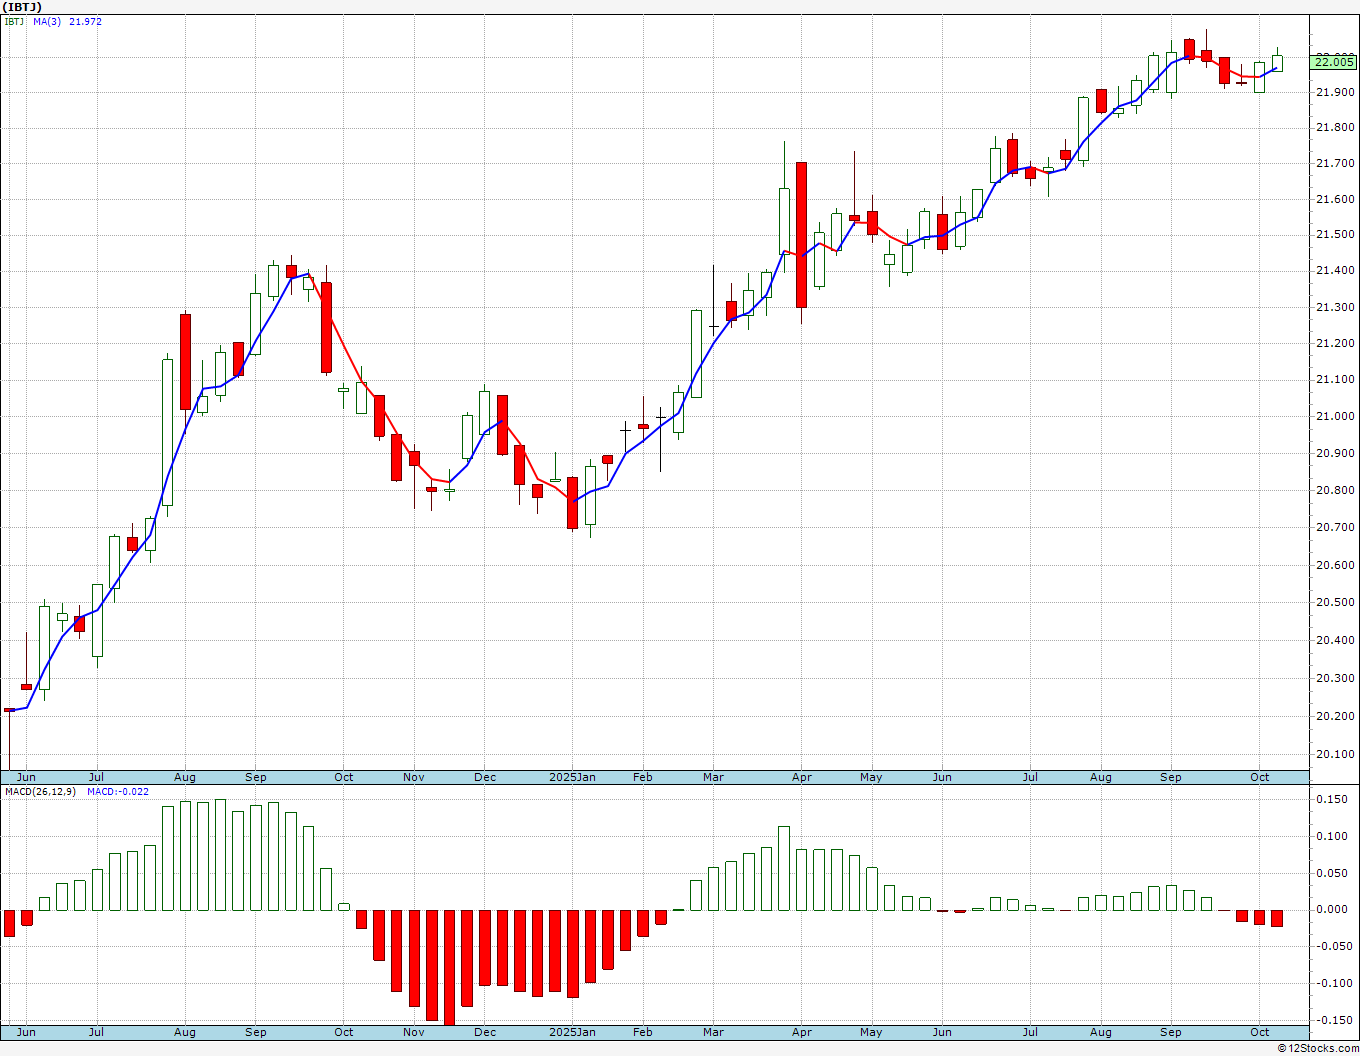Viewport: 1360px width, 1056px height.
Task: Pick the 21.600 price axis label
Action: 1336,199
